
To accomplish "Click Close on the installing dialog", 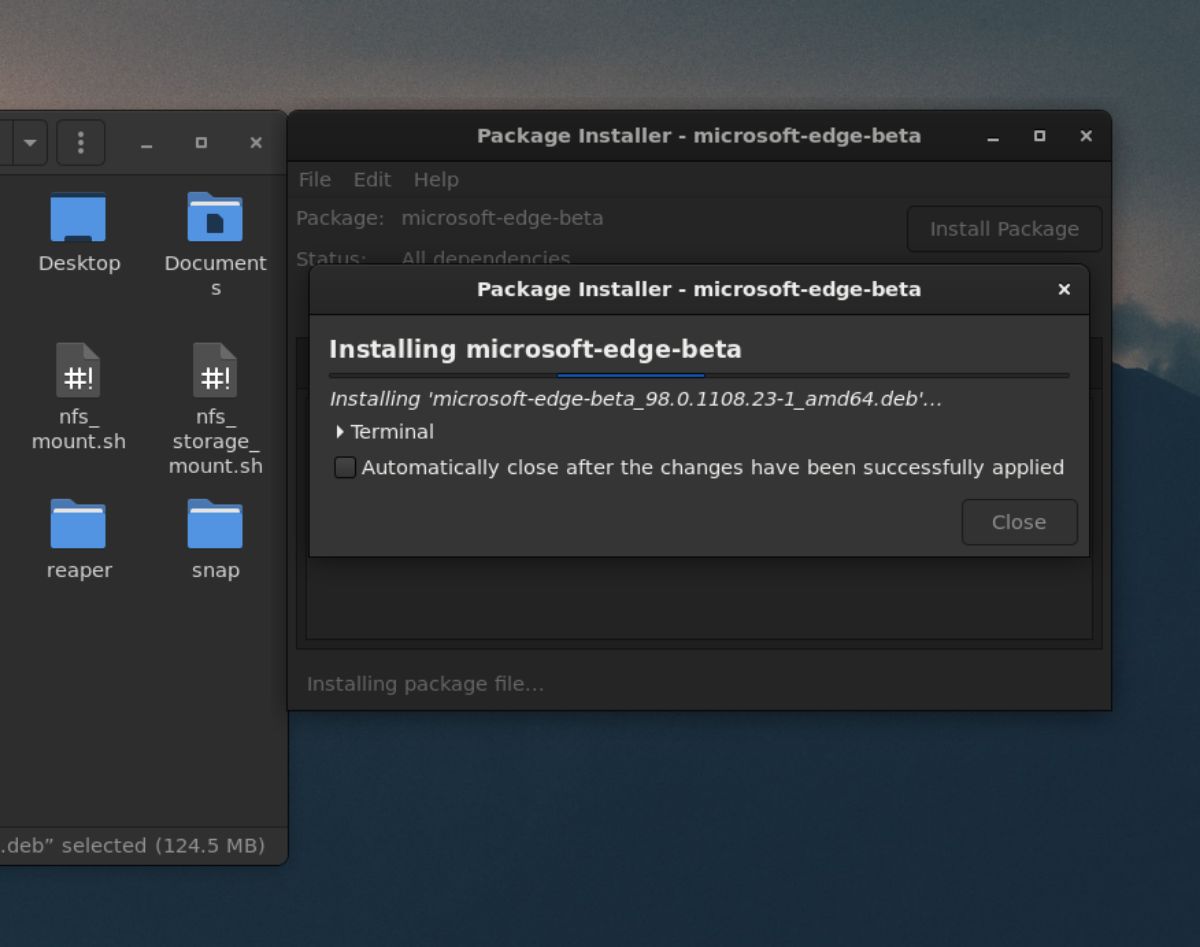I will [x=1019, y=522].
